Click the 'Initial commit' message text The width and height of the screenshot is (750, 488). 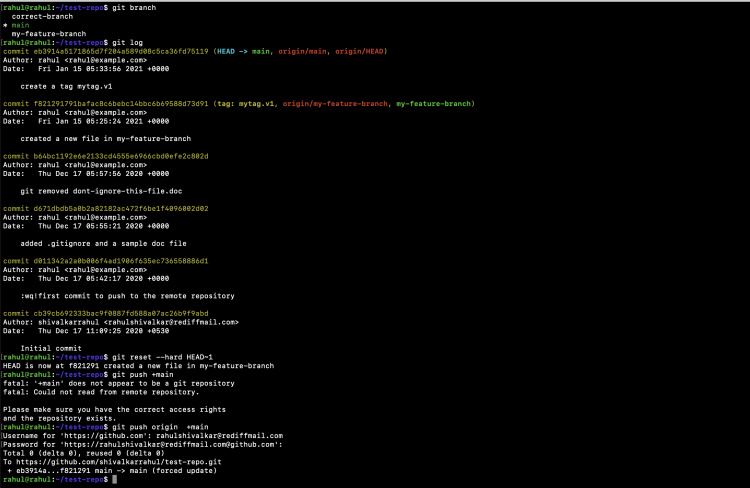click(48, 348)
